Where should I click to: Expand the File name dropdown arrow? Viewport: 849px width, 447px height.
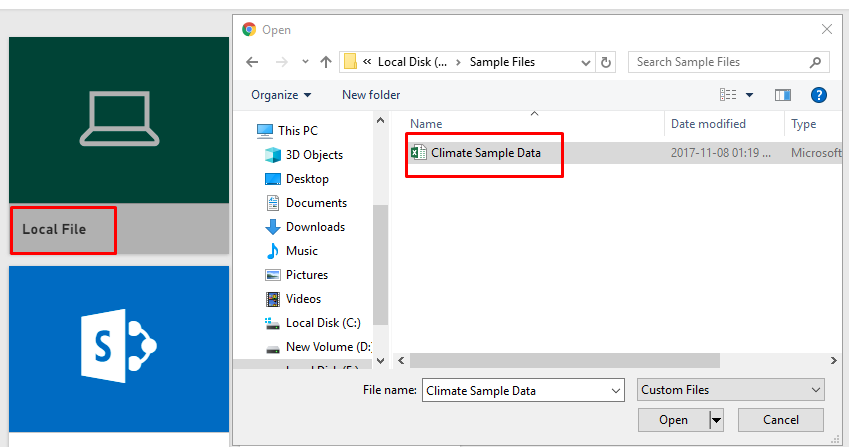pos(616,391)
